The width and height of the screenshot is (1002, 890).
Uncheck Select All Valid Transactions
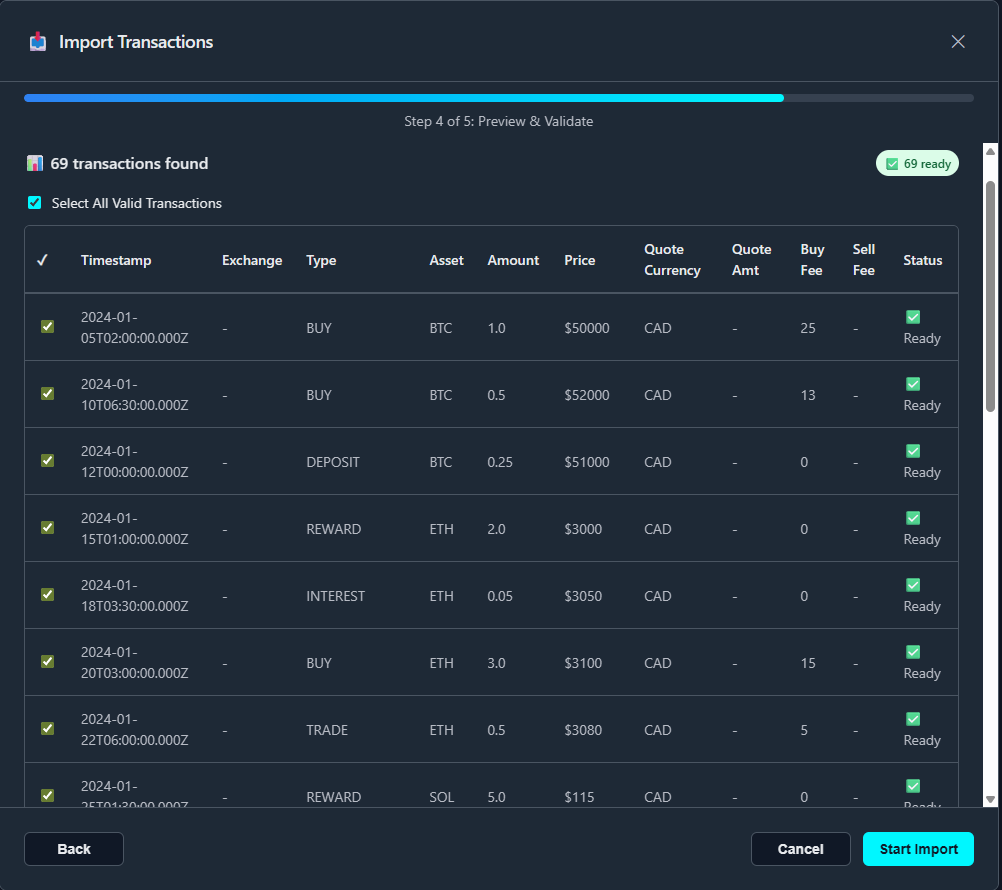point(34,203)
